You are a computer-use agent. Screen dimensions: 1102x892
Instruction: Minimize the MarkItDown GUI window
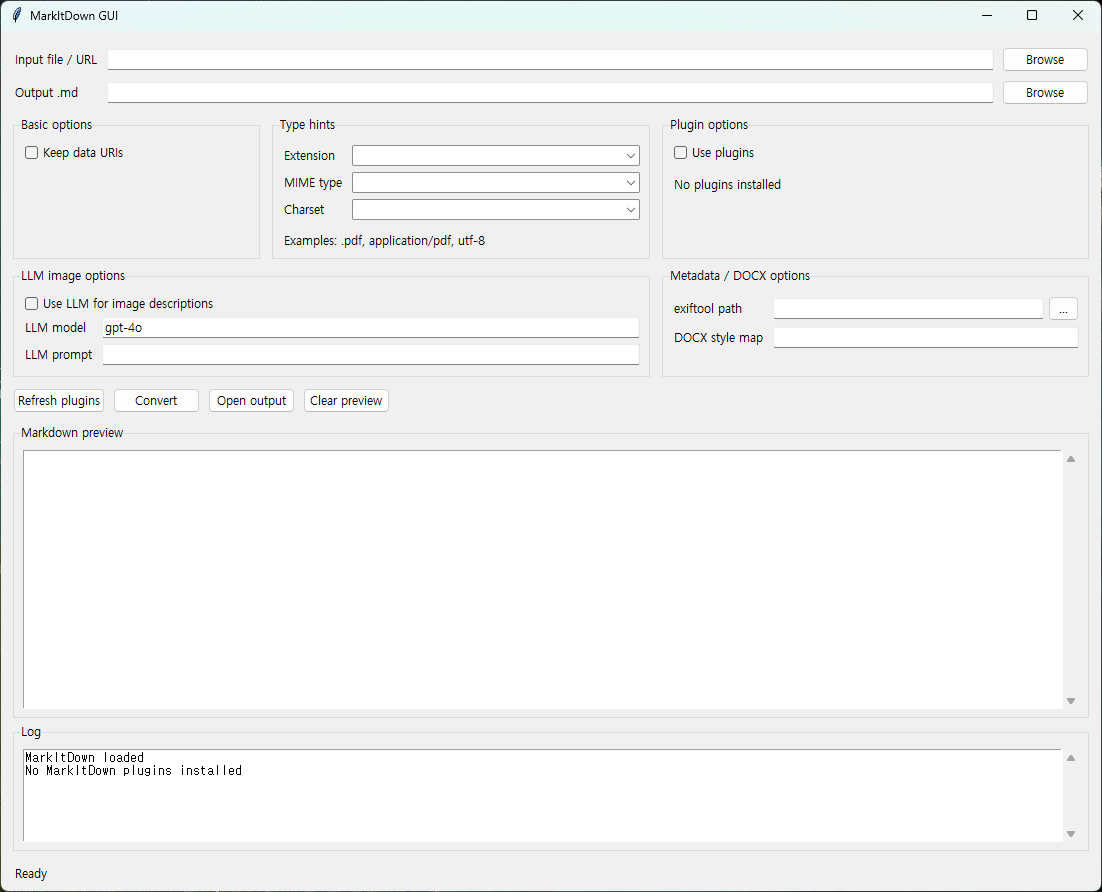pos(987,15)
